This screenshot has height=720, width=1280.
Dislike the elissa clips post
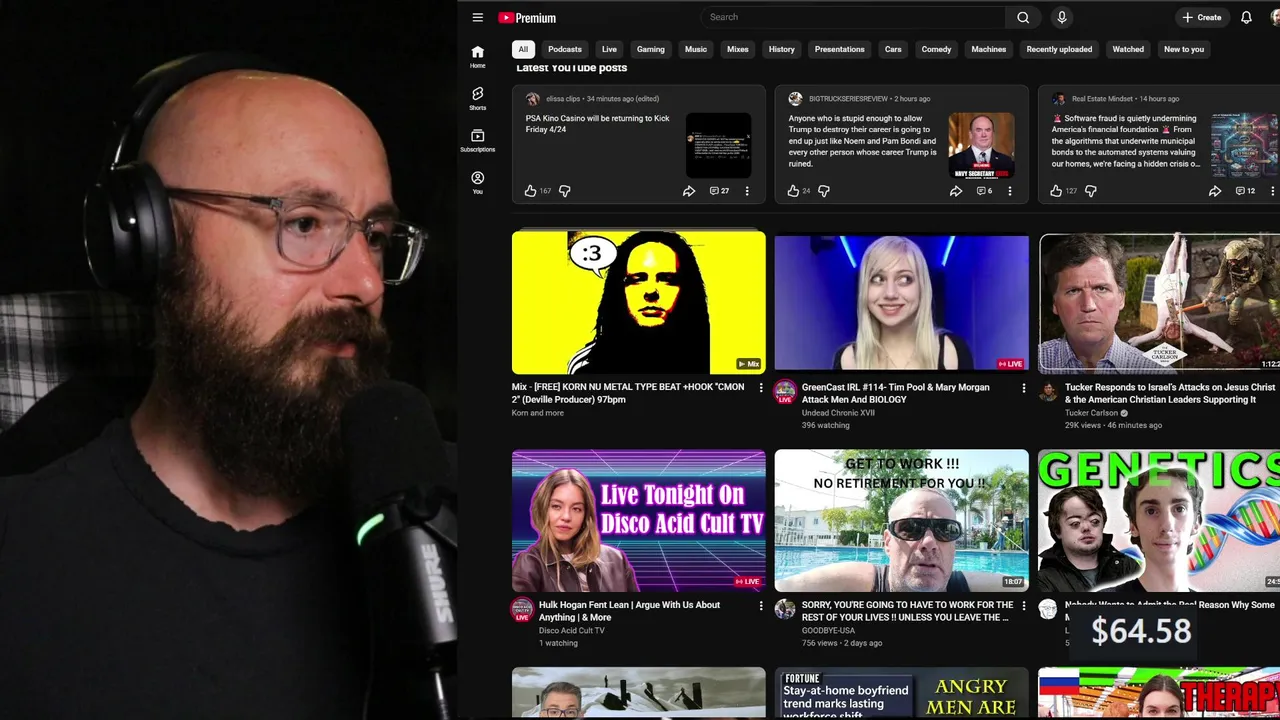tap(565, 191)
